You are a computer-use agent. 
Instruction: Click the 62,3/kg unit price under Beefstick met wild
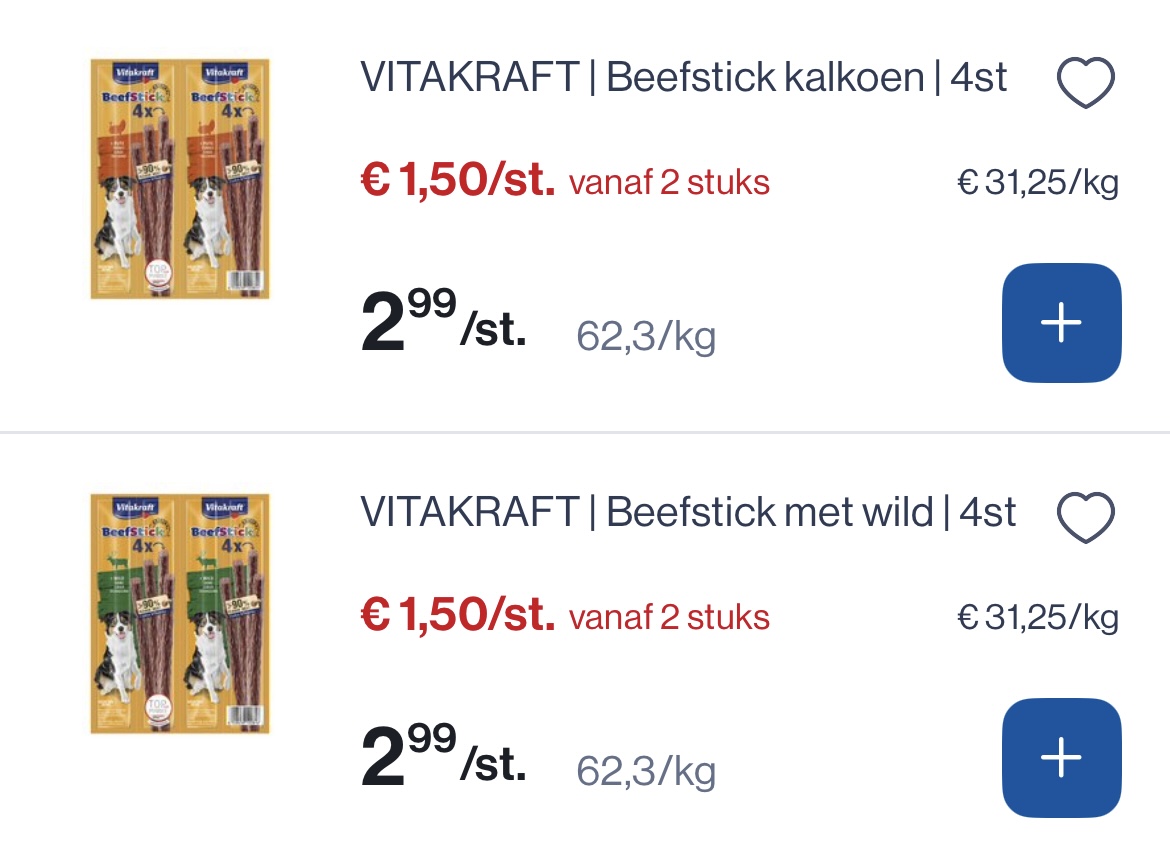click(646, 770)
